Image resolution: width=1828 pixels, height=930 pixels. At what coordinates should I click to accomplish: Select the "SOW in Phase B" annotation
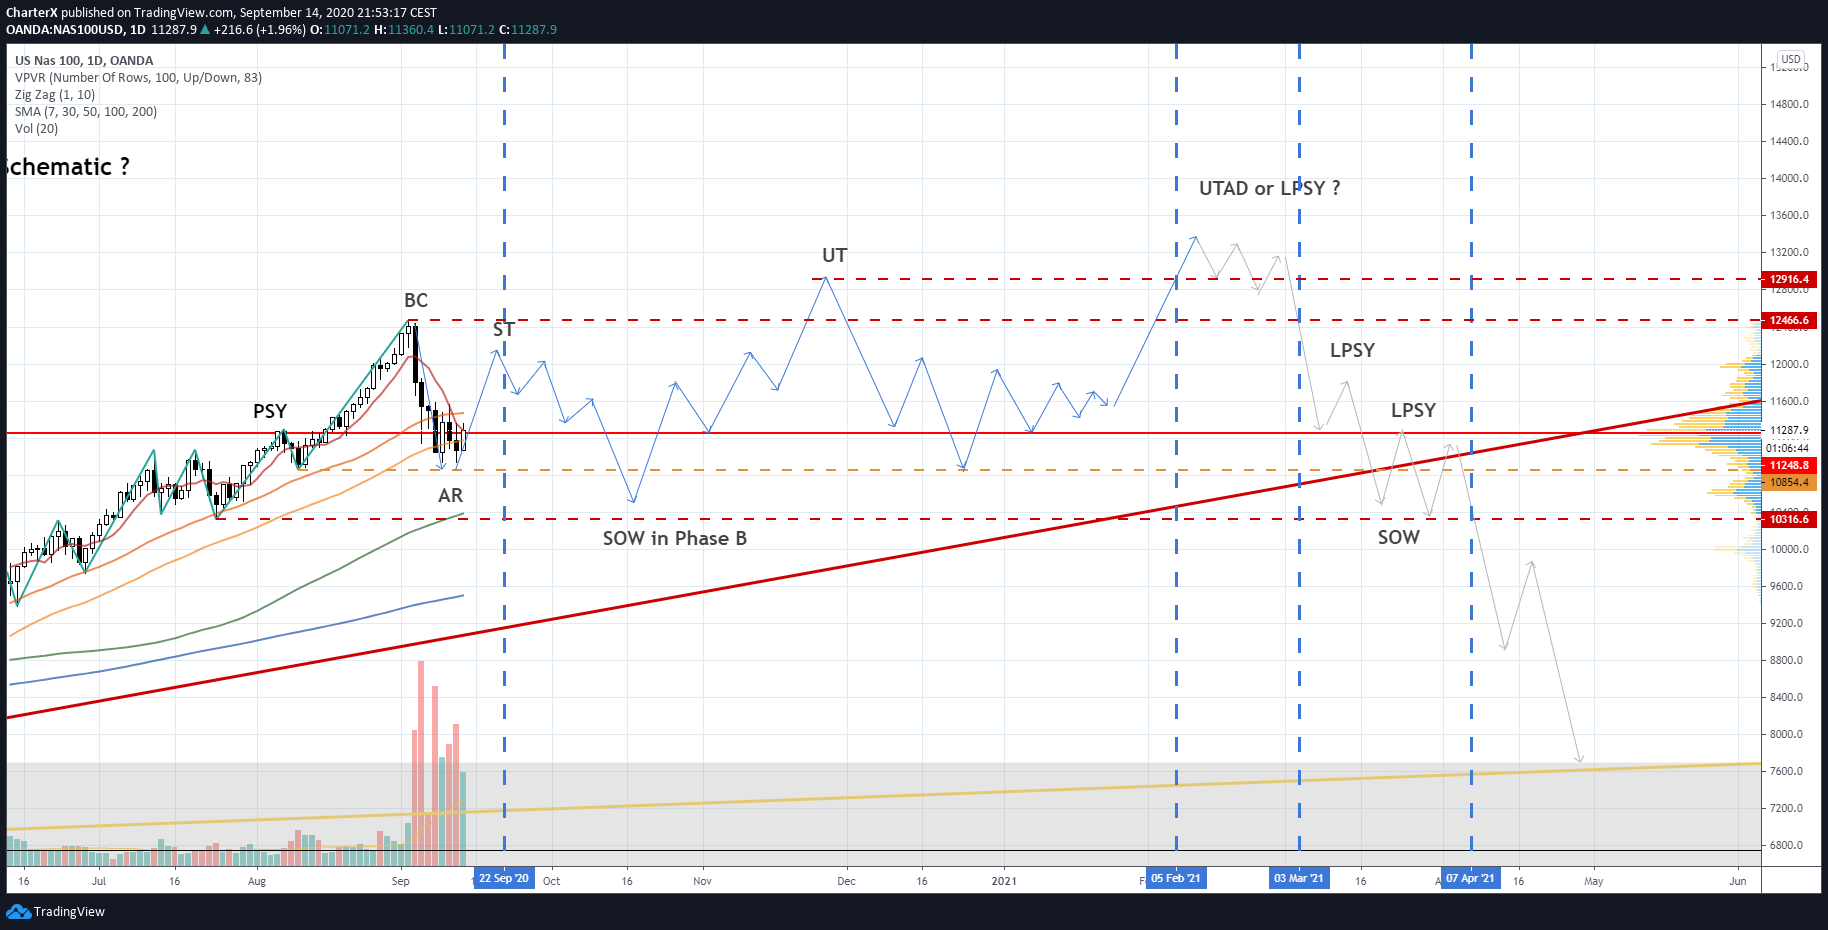(x=675, y=539)
